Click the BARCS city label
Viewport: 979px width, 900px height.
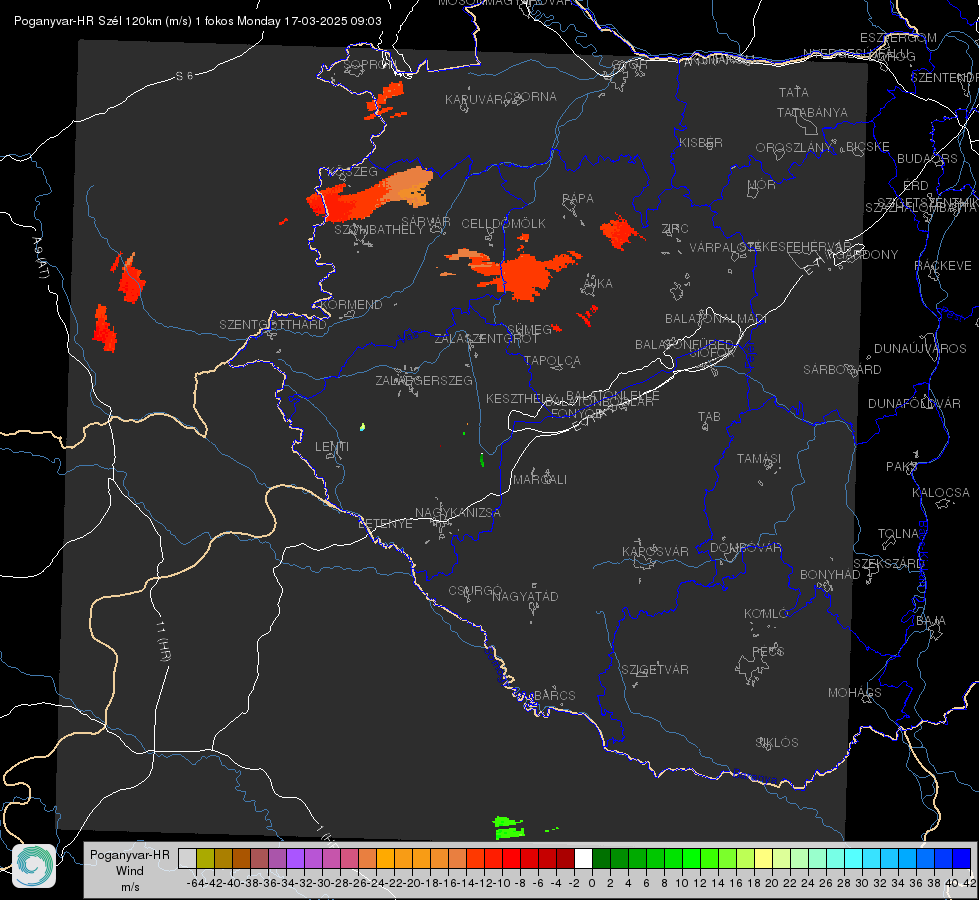coord(555,695)
